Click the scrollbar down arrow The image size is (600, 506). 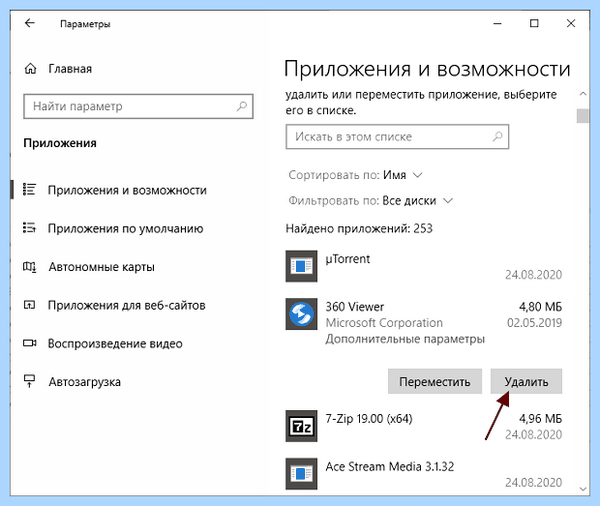582,489
